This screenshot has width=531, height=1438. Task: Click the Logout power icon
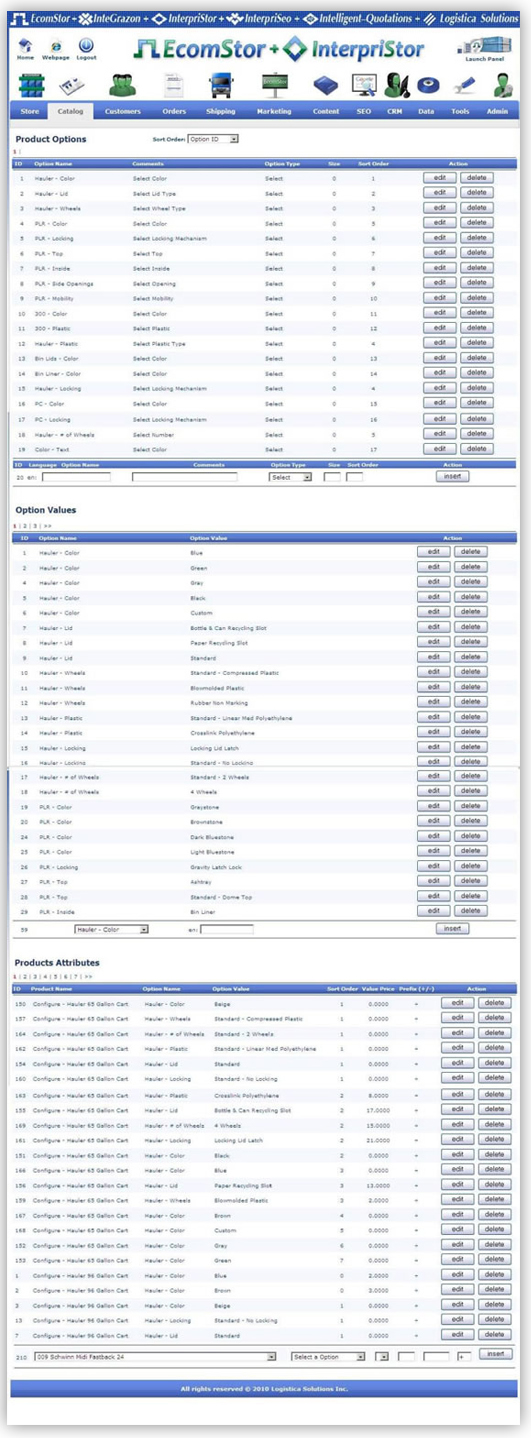tap(86, 44)
